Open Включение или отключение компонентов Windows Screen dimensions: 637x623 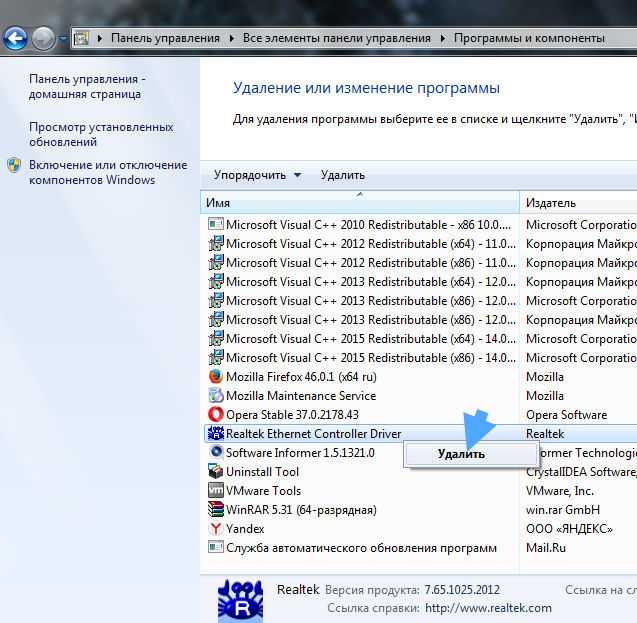[108, 172]
